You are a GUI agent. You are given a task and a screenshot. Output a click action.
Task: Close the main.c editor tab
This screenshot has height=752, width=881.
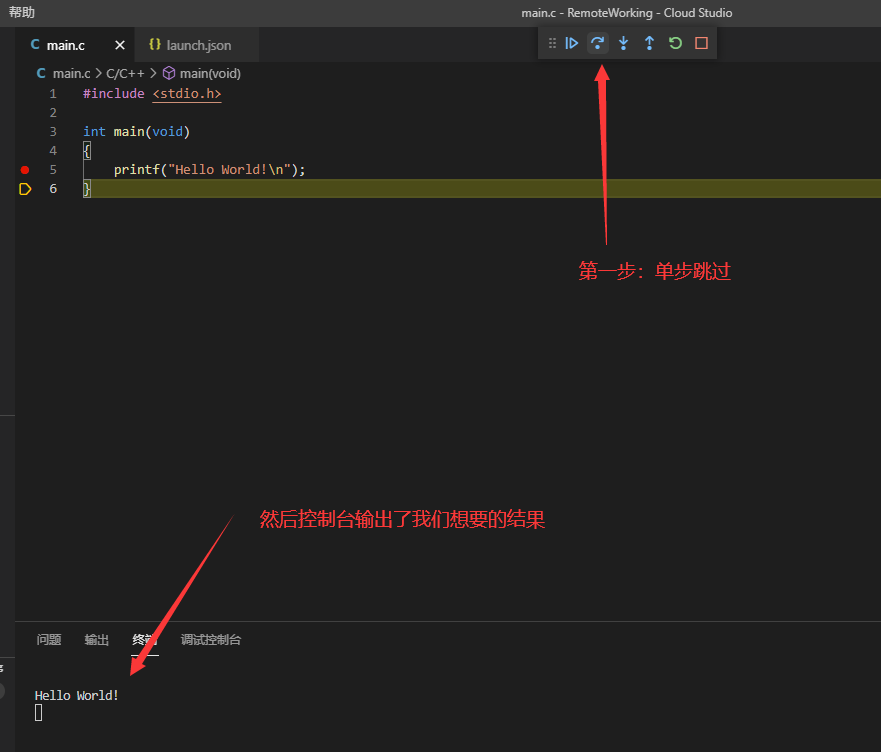[x=120, y=45]
